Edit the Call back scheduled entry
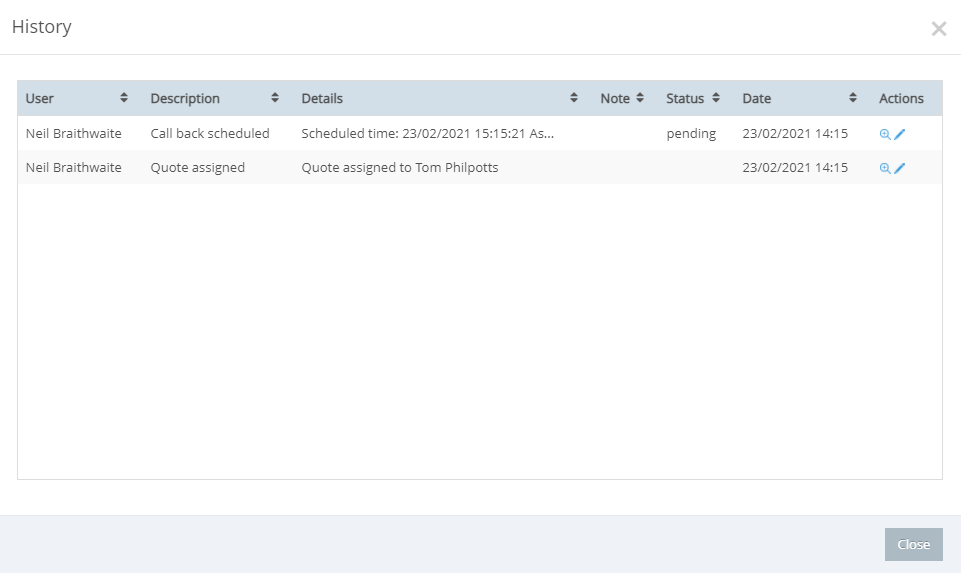 click(x=899, y=134)
